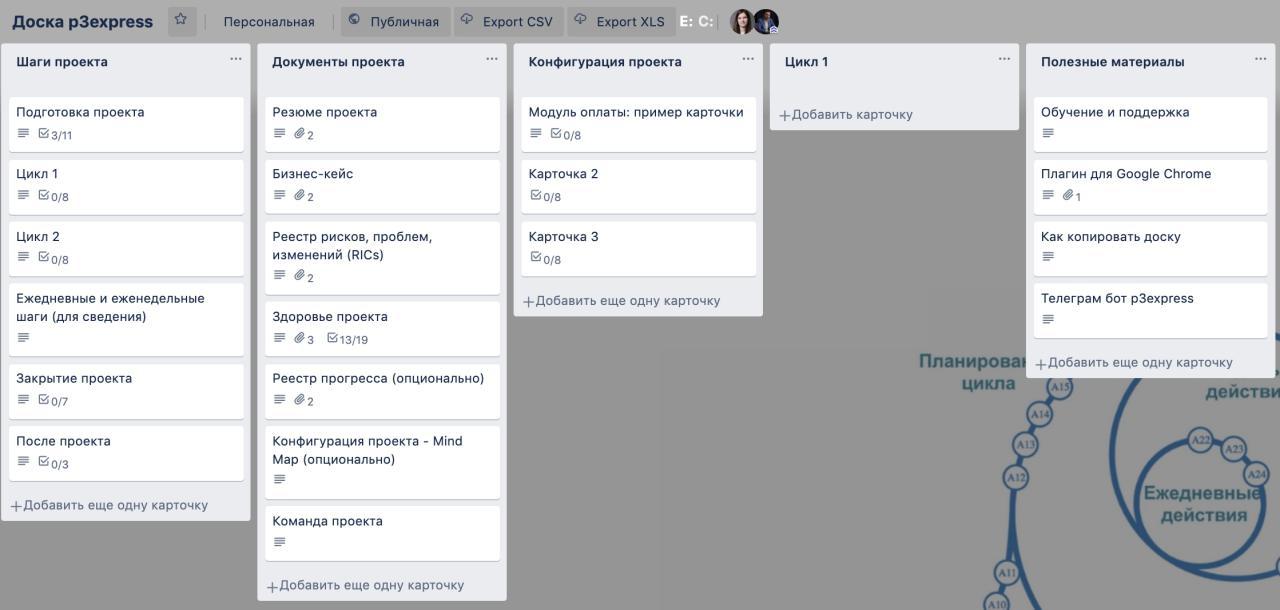Open the Как копировать доску card

click(1150, 248)
